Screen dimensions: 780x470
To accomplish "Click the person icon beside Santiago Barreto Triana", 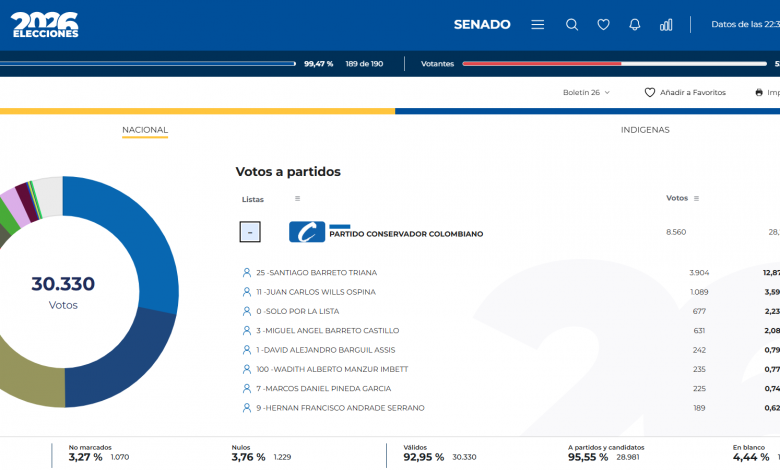I will coord(246,272).
